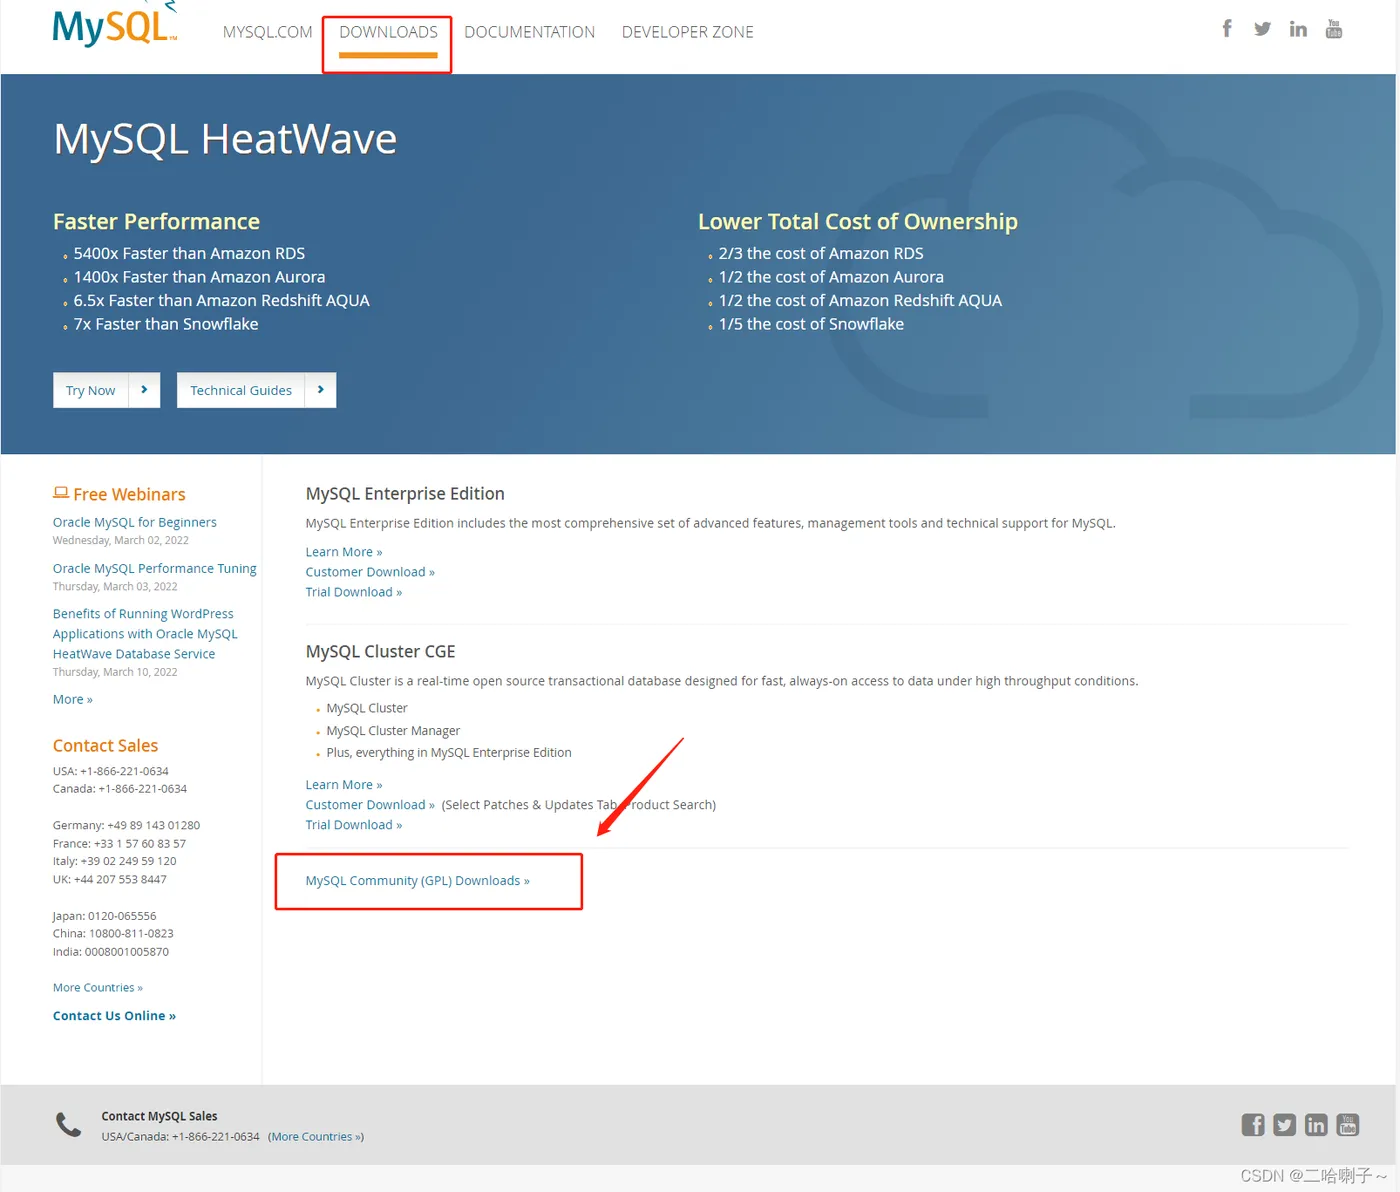Go to DOCUMENTATION in the nav
This screenshot has width=1400, height=1192.
click(x=529, y=32)
